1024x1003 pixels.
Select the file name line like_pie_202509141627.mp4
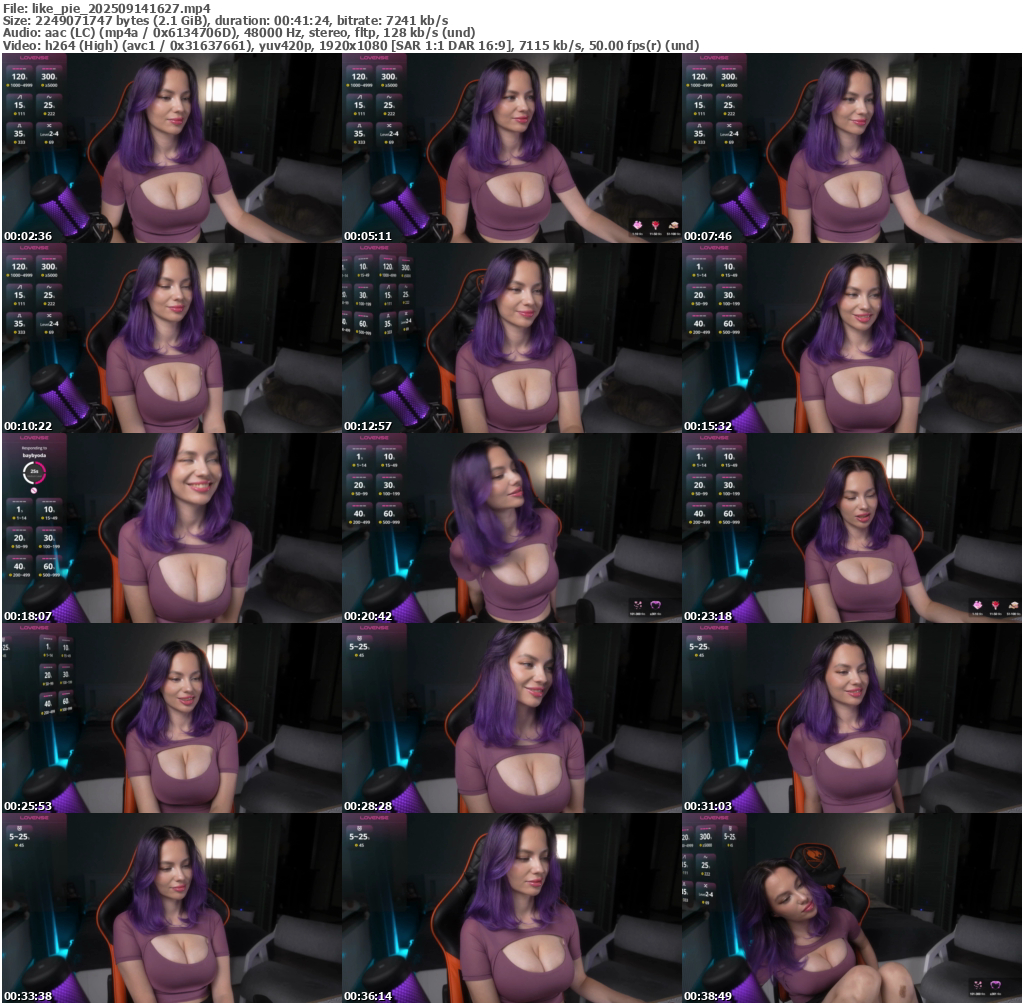(x=107, y=8)
